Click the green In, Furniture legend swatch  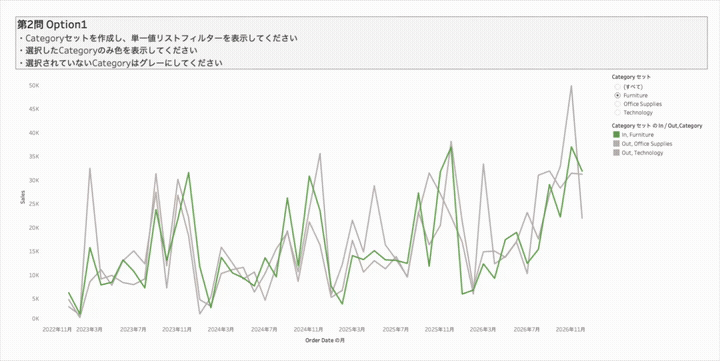[x=616, y=135]
